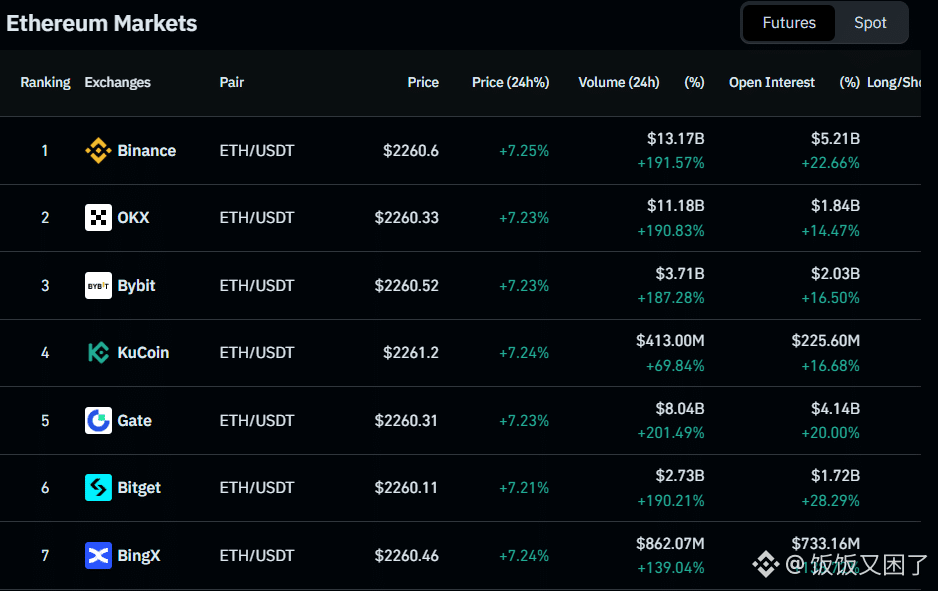
Task: Open the Binance exchange name link
Action: pos(146,151)
